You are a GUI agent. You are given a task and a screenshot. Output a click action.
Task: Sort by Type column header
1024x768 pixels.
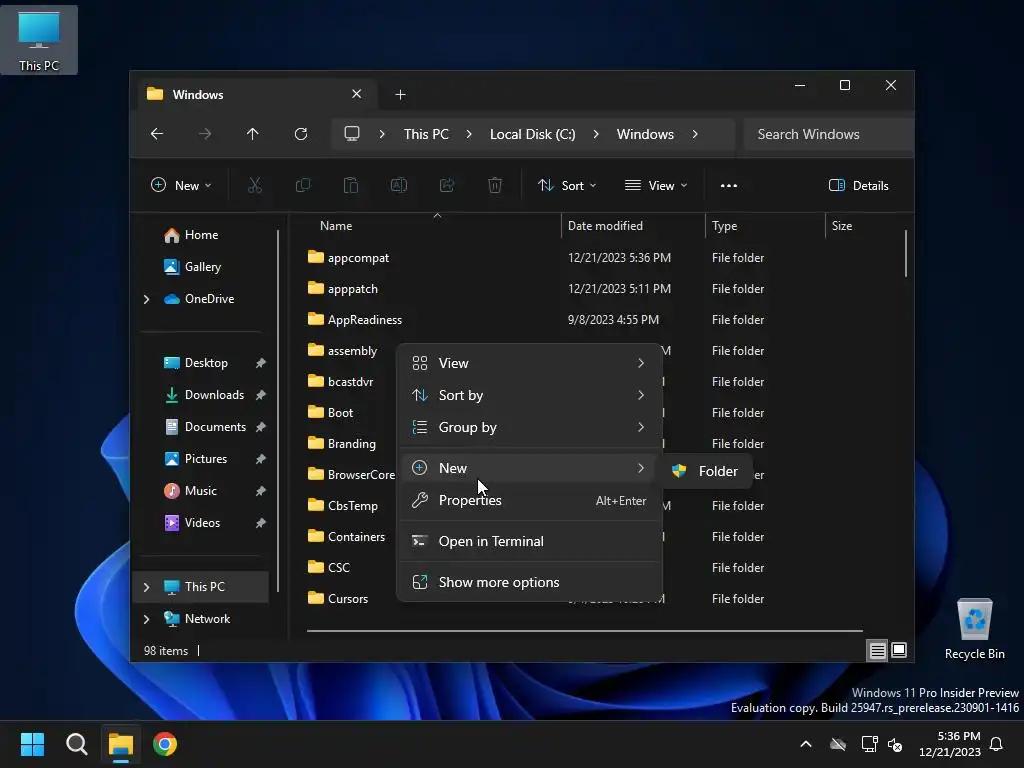724,226
